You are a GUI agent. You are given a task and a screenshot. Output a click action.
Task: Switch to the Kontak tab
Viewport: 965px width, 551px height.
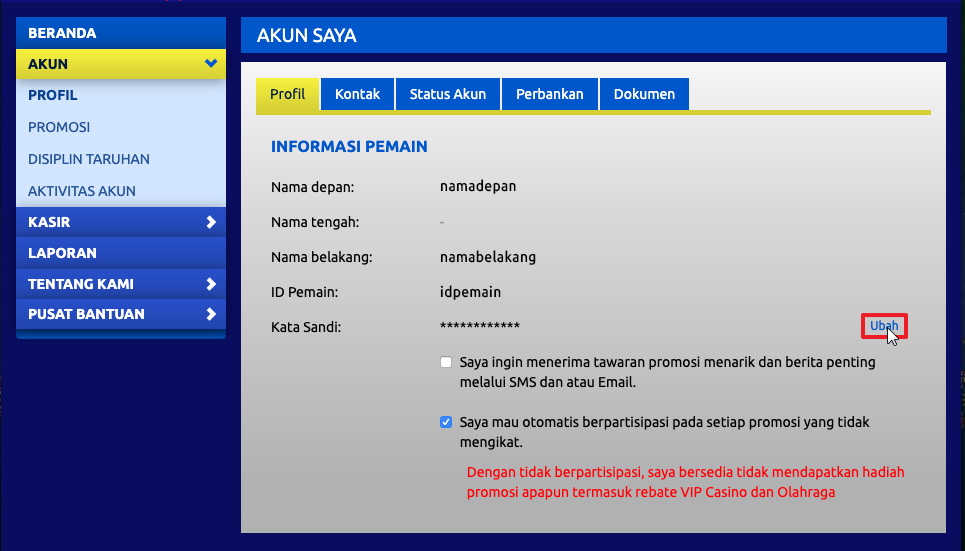357,94
